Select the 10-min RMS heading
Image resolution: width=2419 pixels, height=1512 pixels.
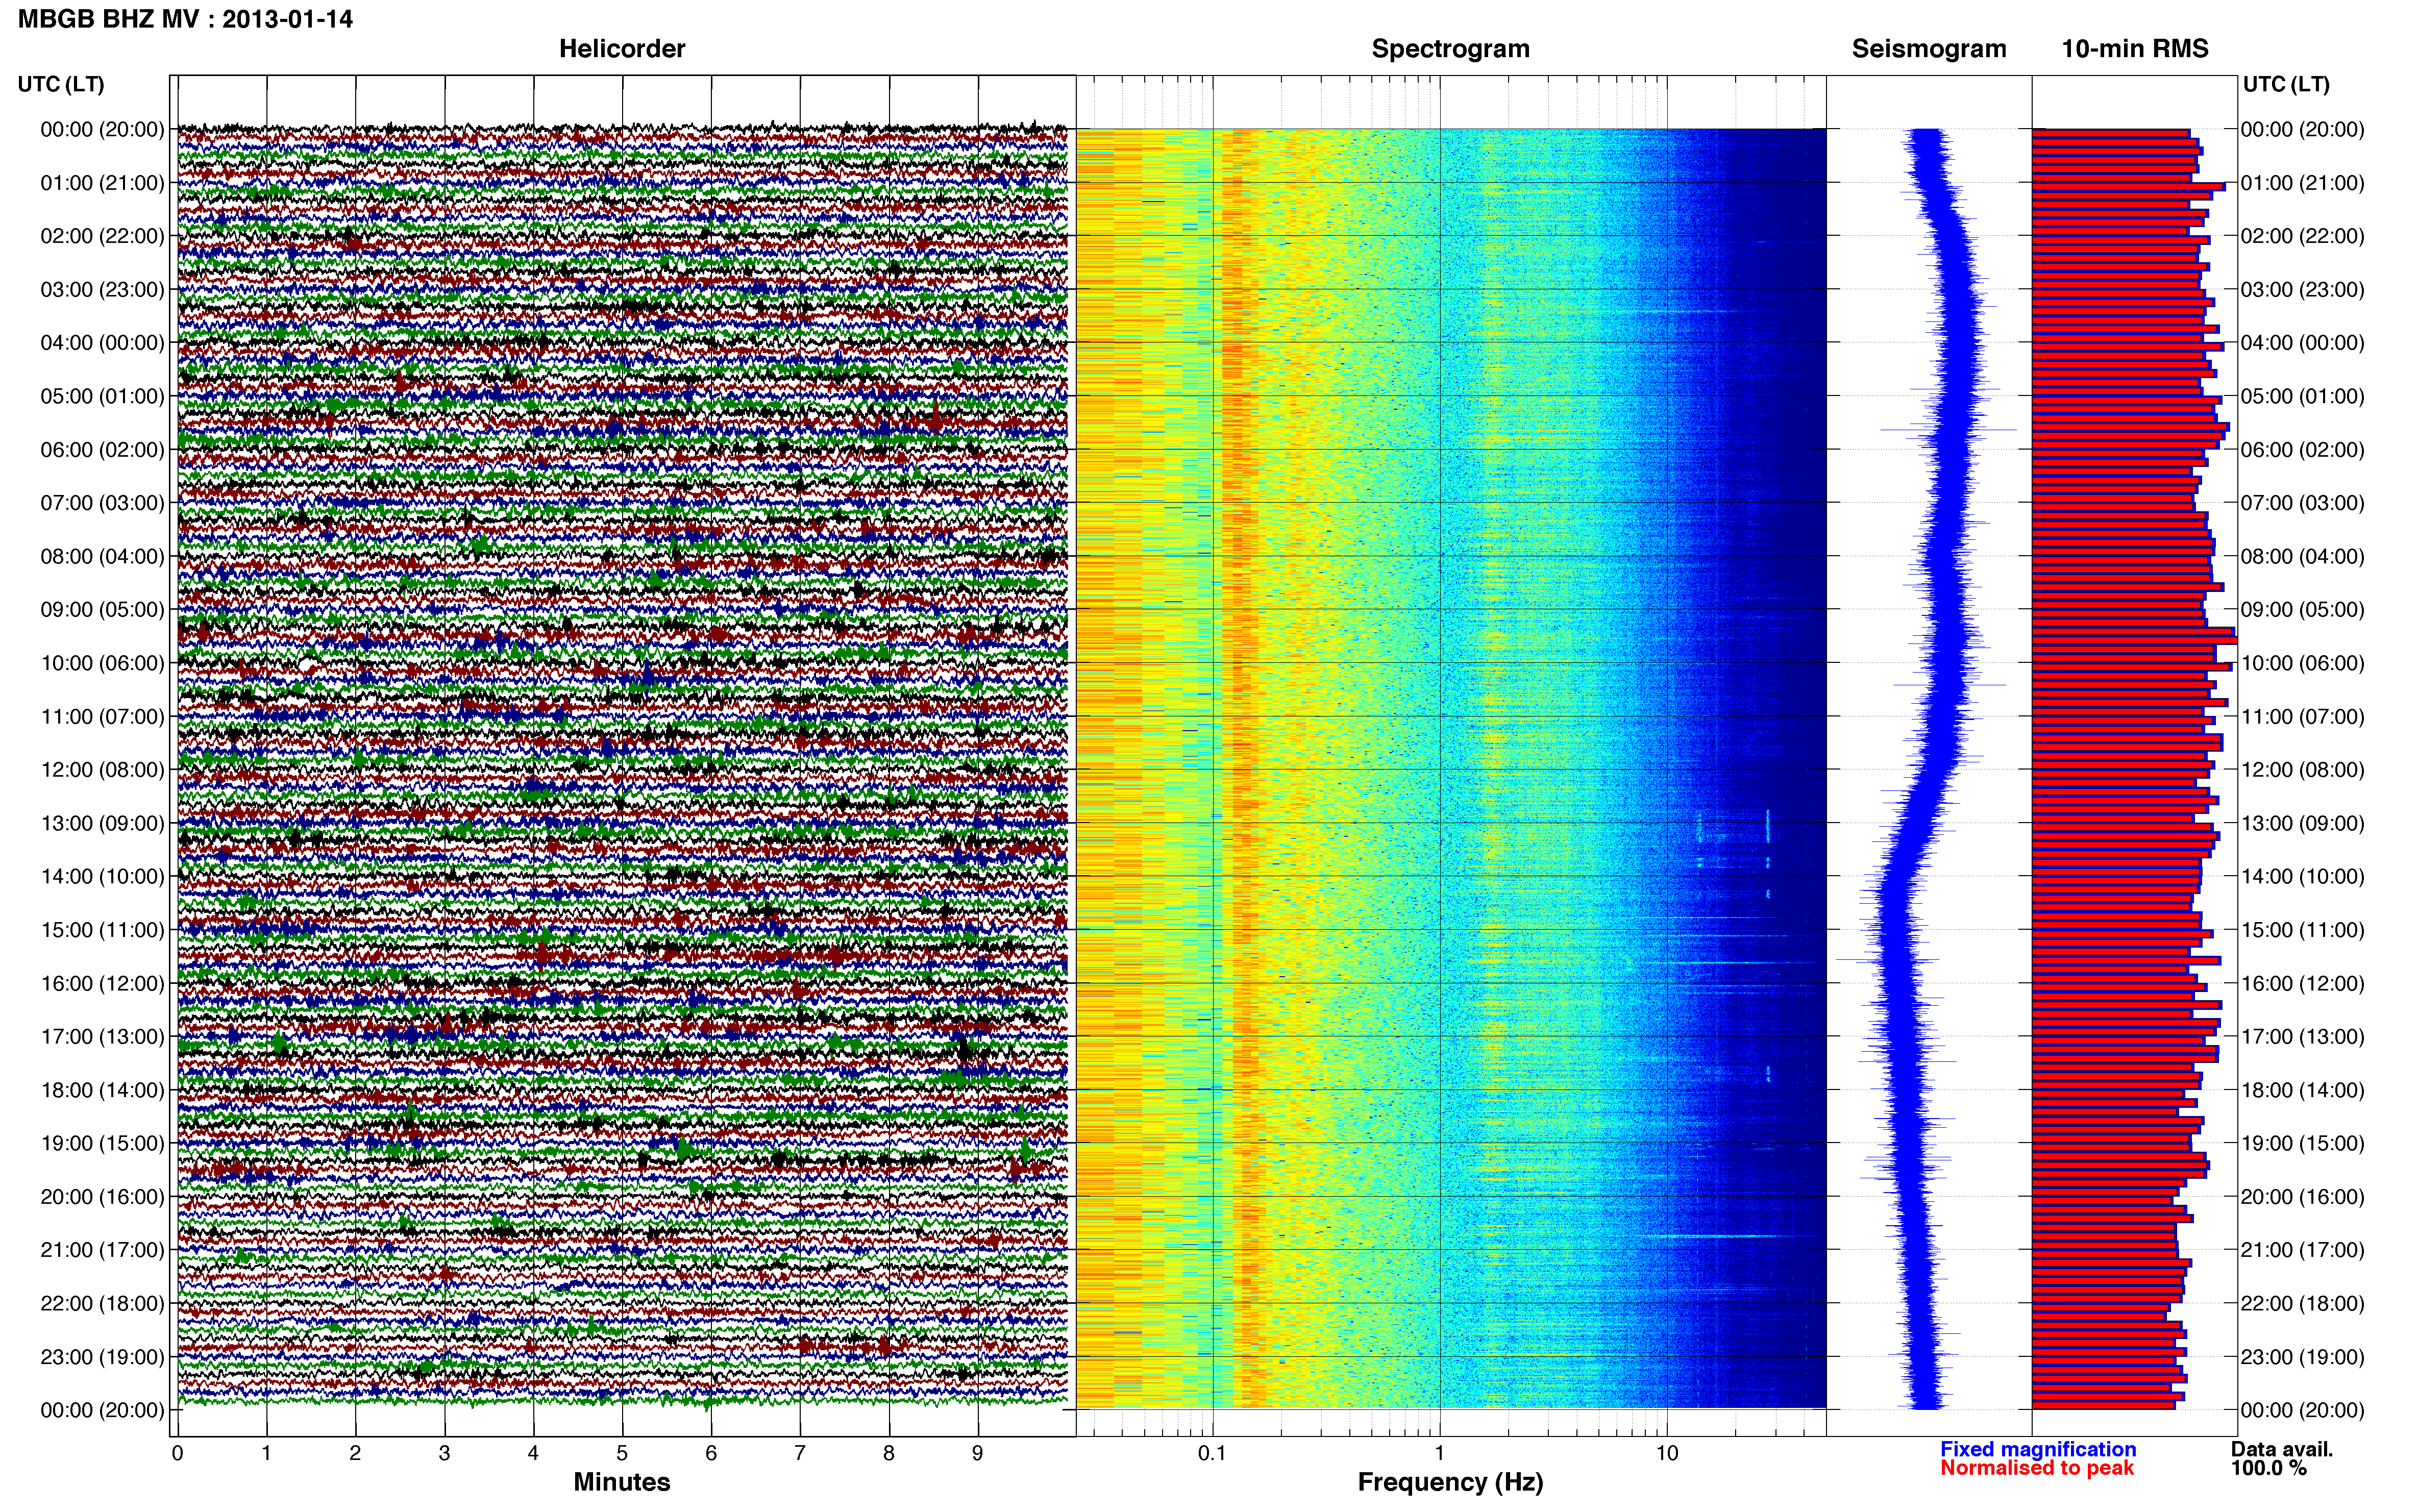tap(2135, 49)
